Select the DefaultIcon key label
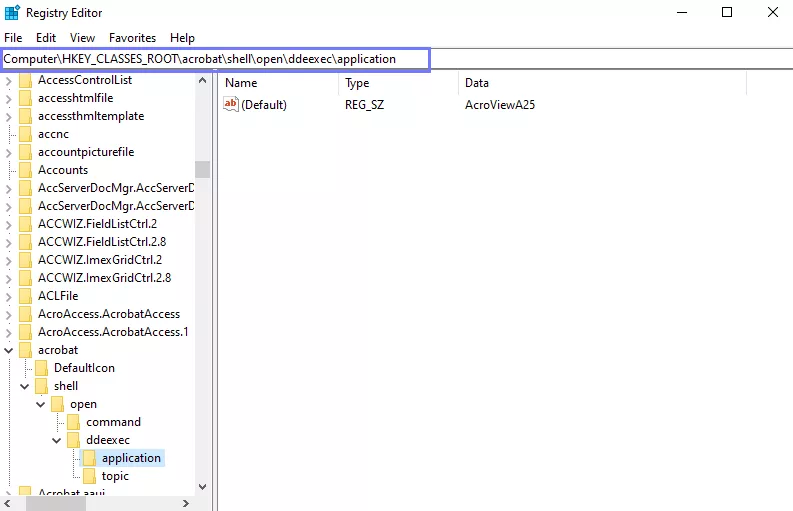The width and height of the screenshot is (793, 511). [84, 368]
